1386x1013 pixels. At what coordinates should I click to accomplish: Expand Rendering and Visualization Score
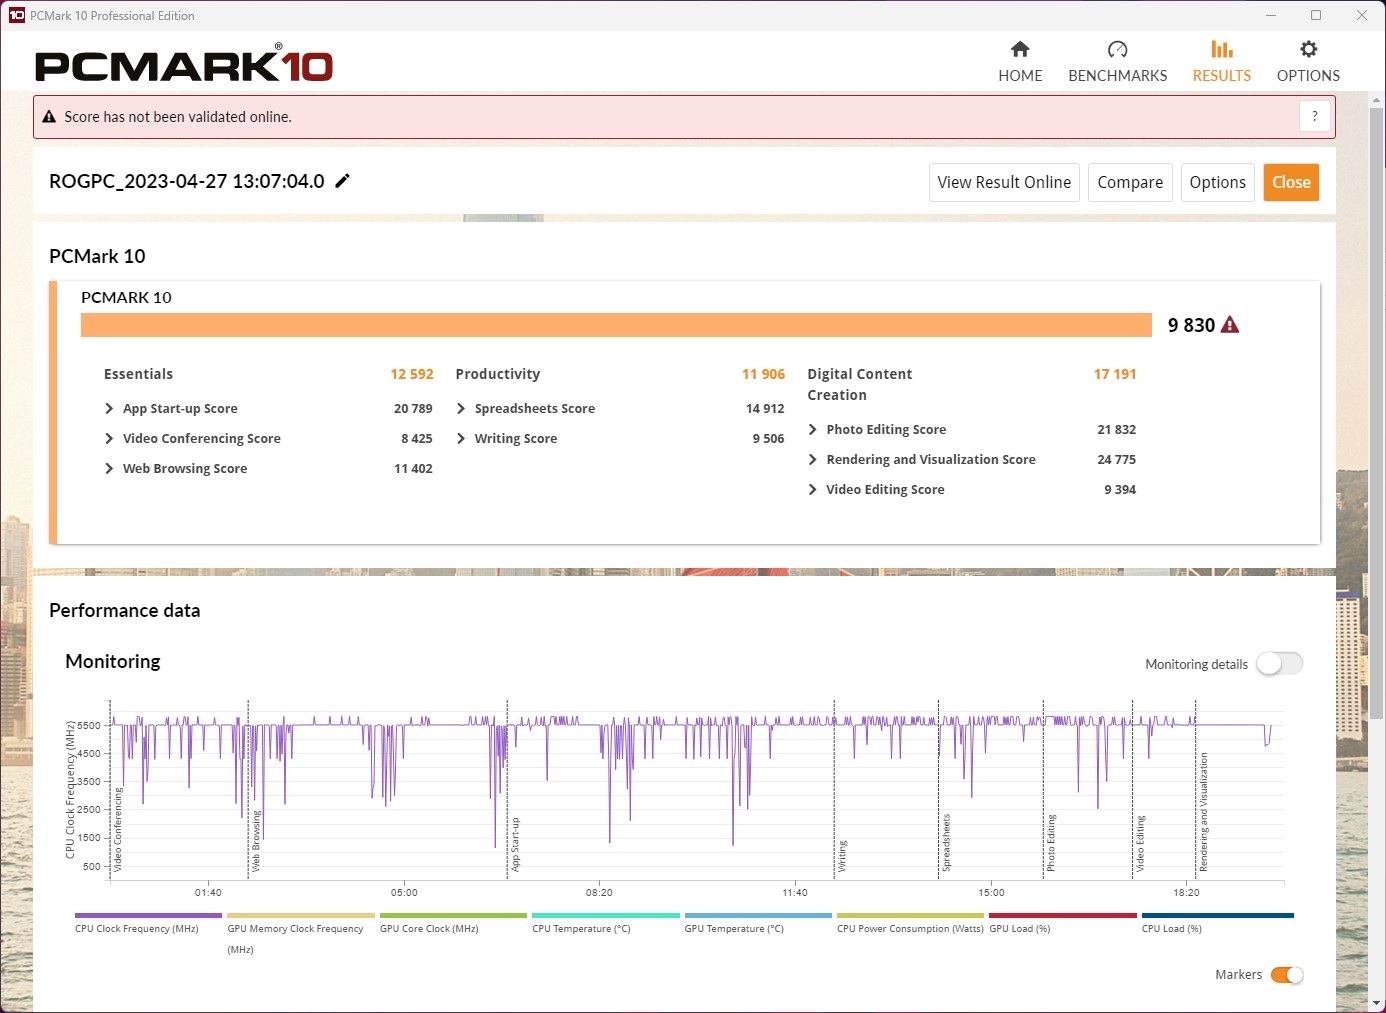click(x=813, y=460)
